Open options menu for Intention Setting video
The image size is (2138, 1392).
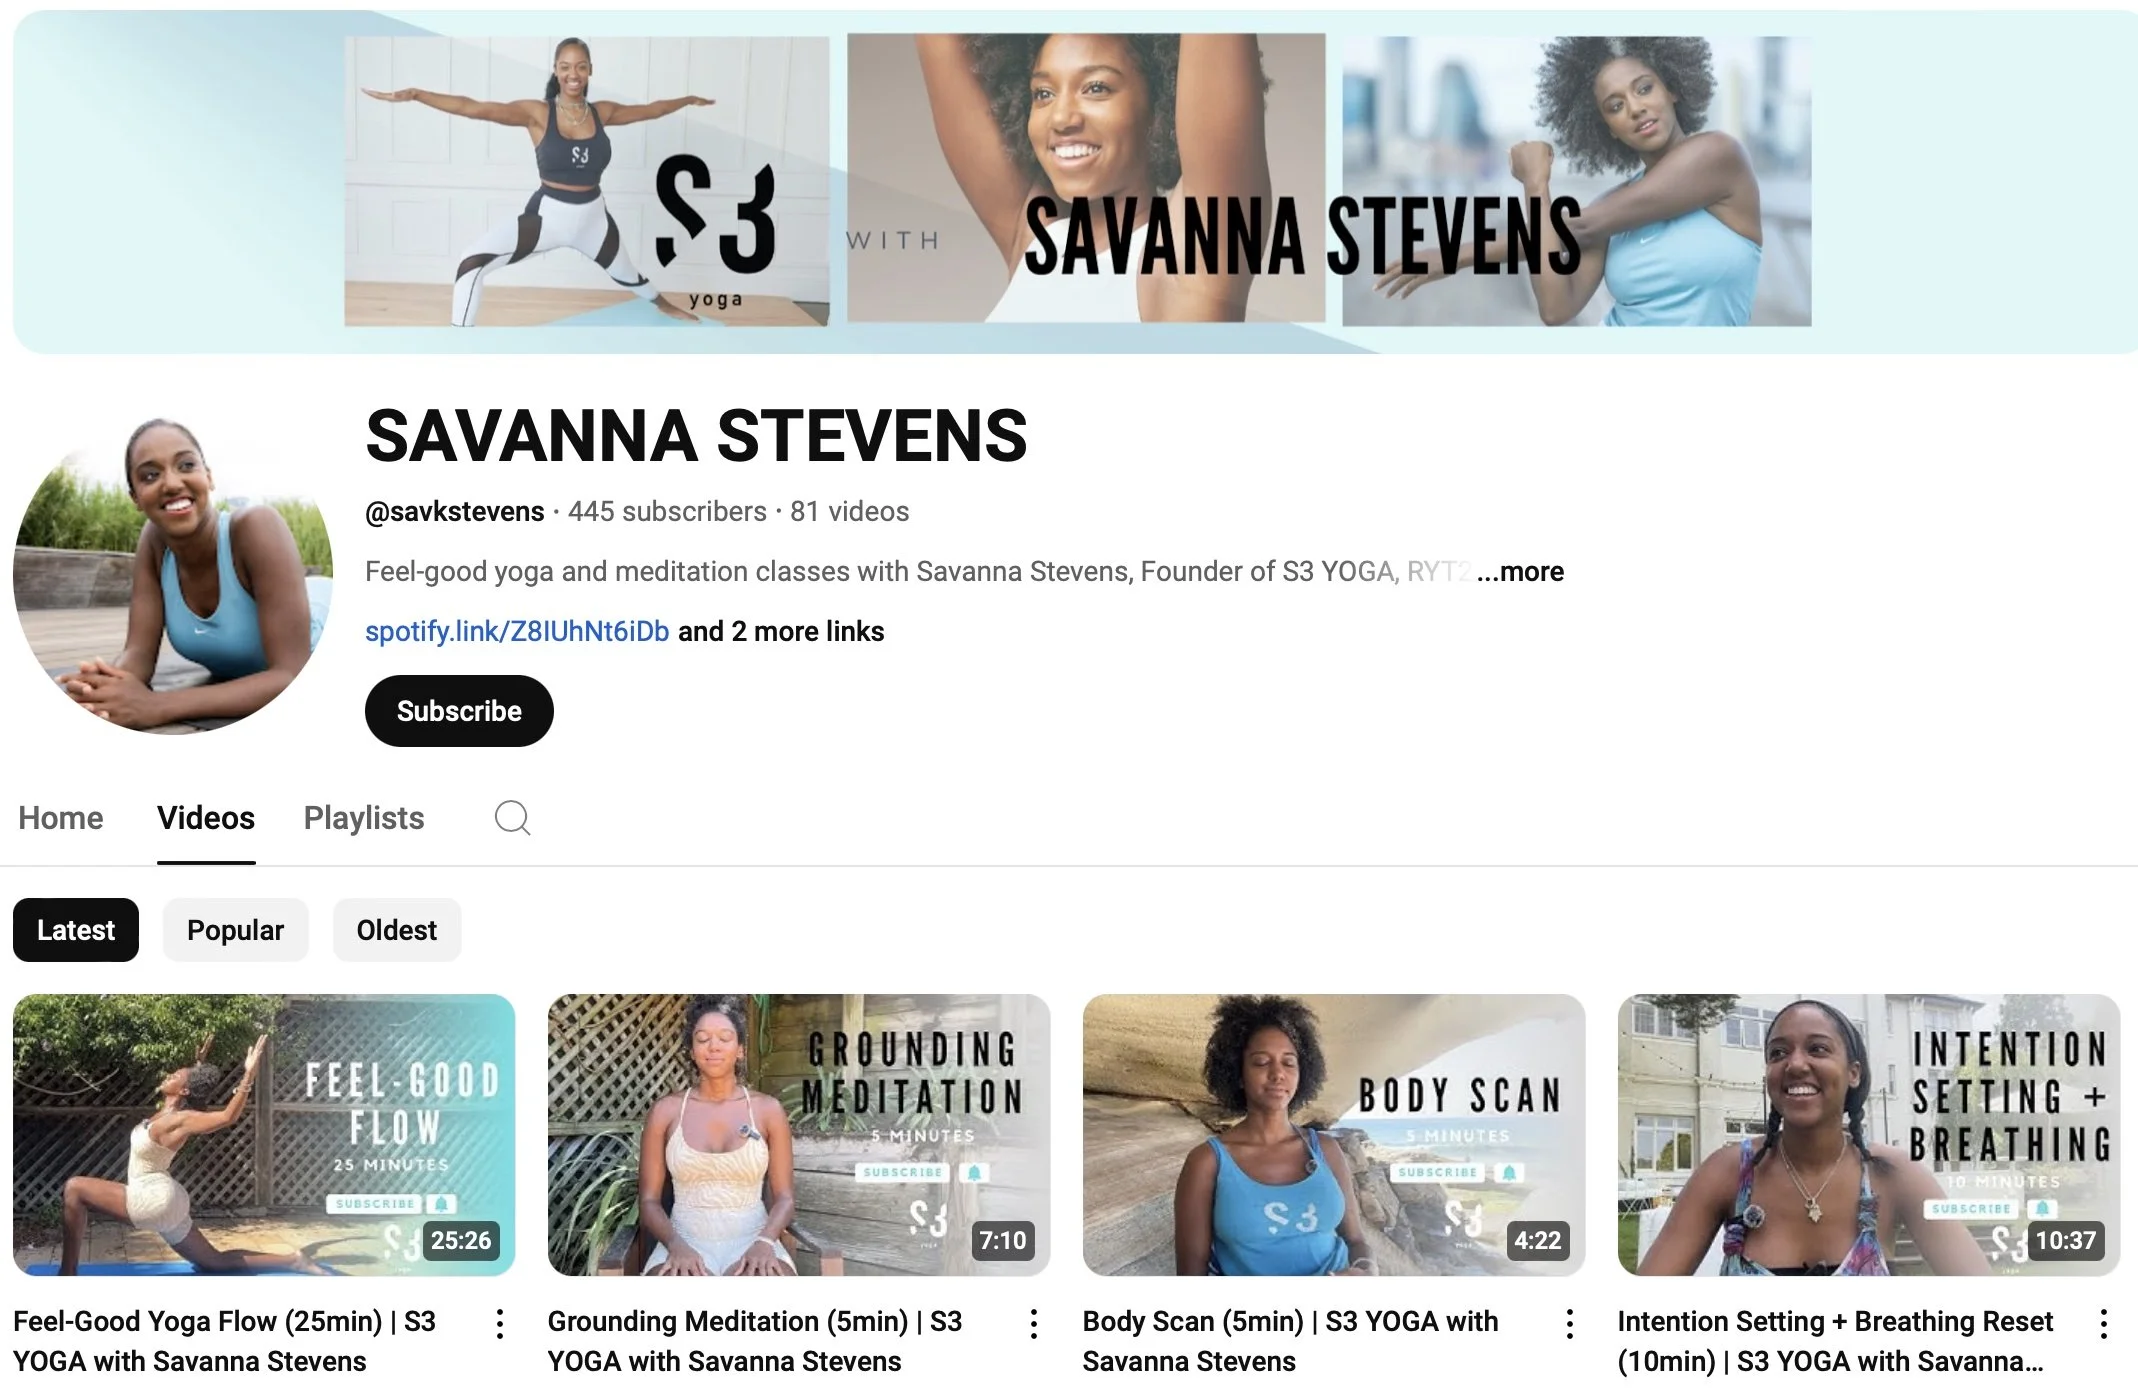(x=2104, y=1324)
